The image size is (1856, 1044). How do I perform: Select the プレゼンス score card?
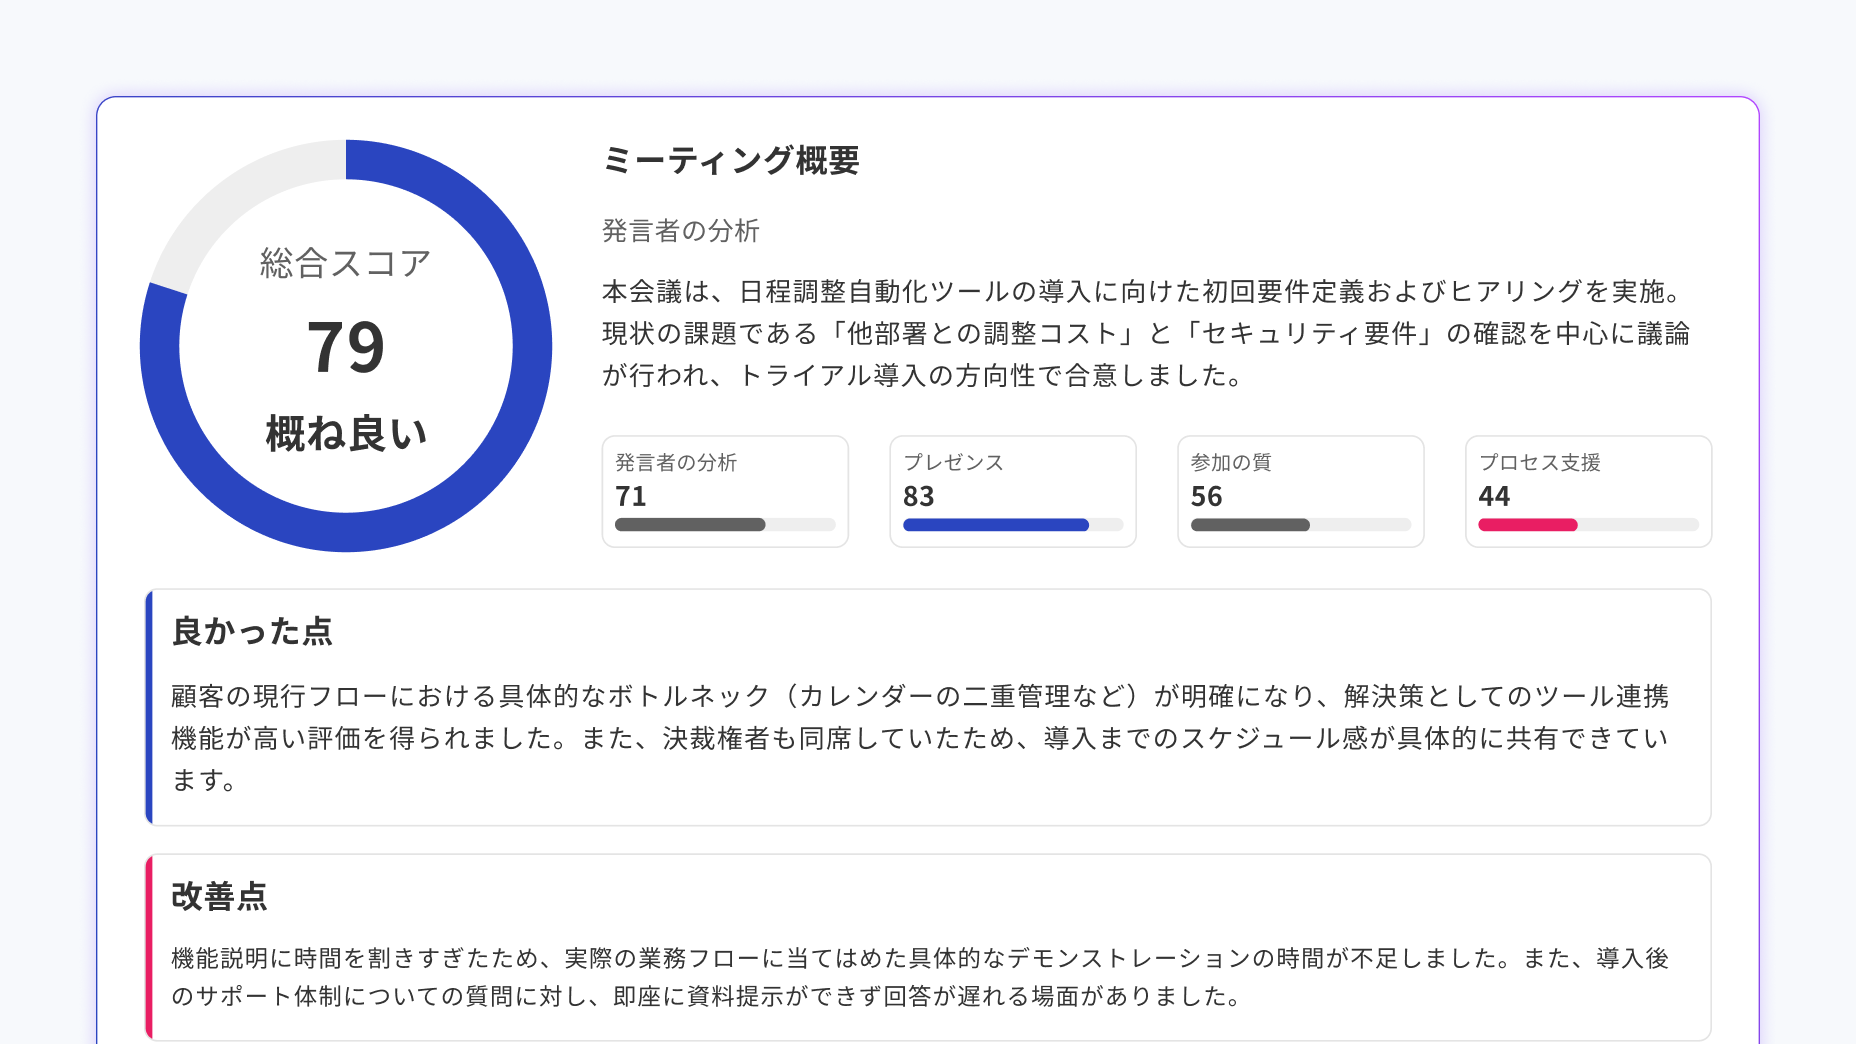click(1012, 491)
